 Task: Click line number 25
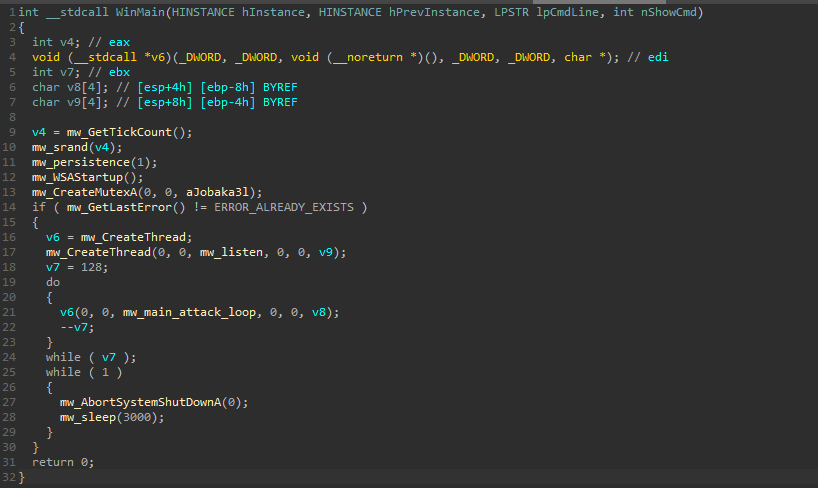9,373
